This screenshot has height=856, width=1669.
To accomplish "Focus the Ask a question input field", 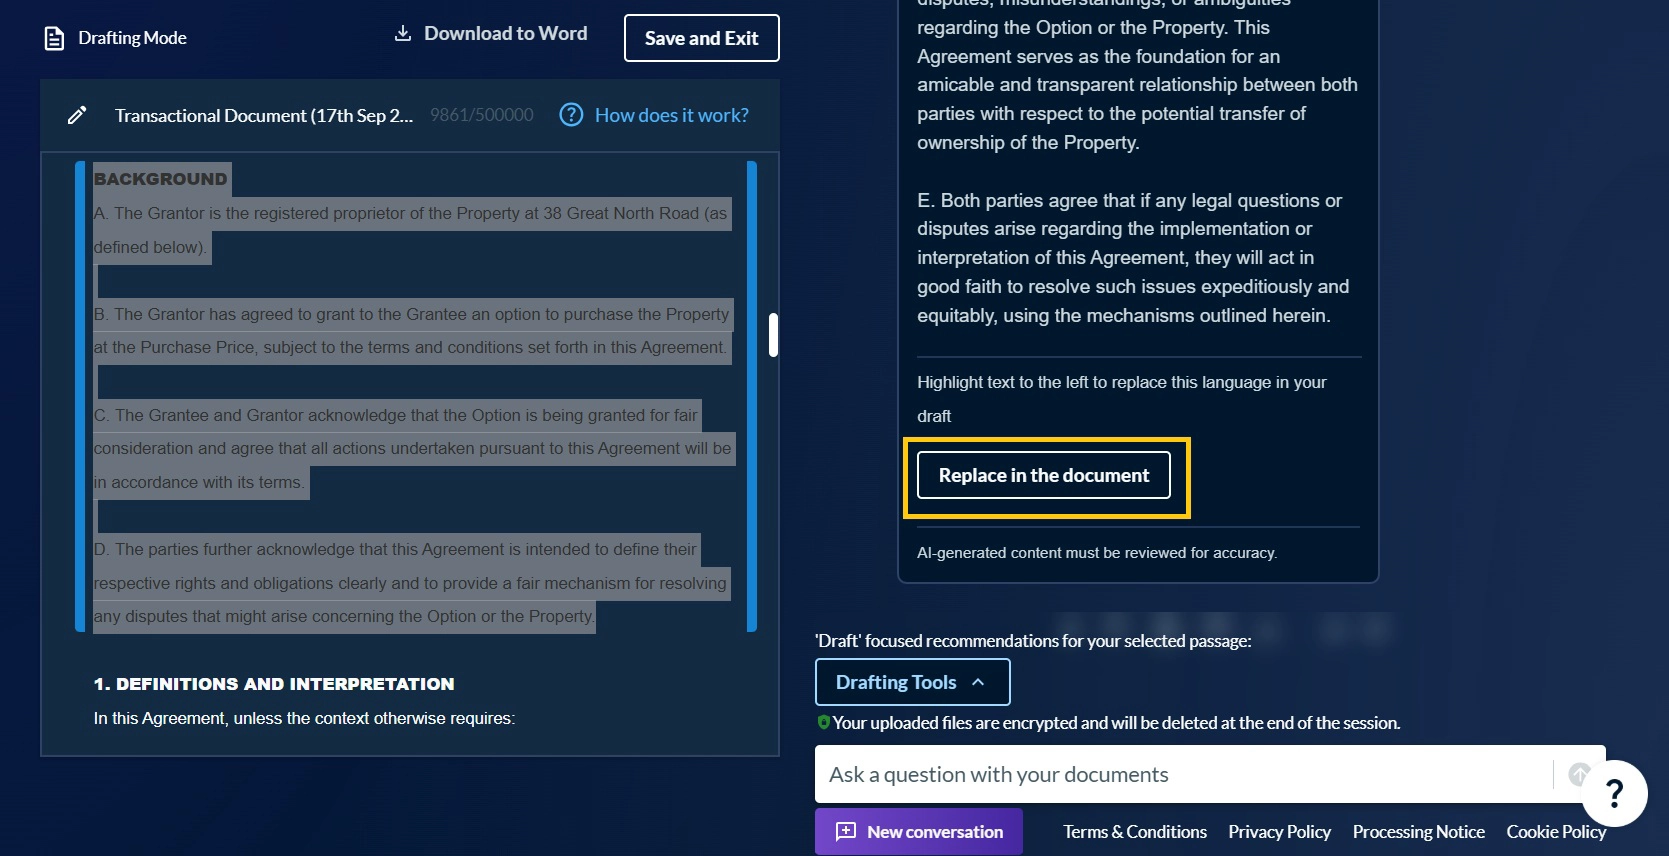I will tap(1180, 774).
